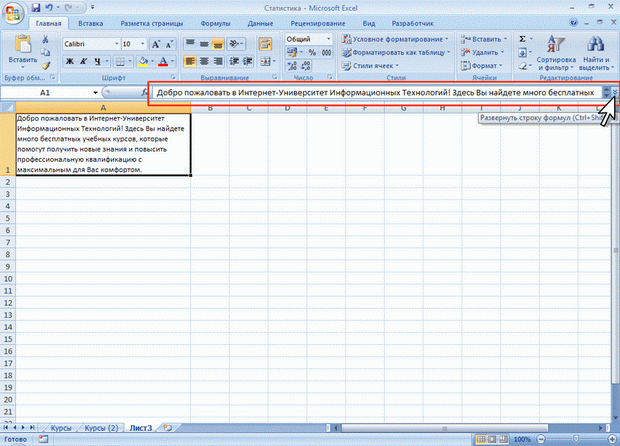Click Вставить cells button
The image size is (620, 446).
tap(483, 39)
